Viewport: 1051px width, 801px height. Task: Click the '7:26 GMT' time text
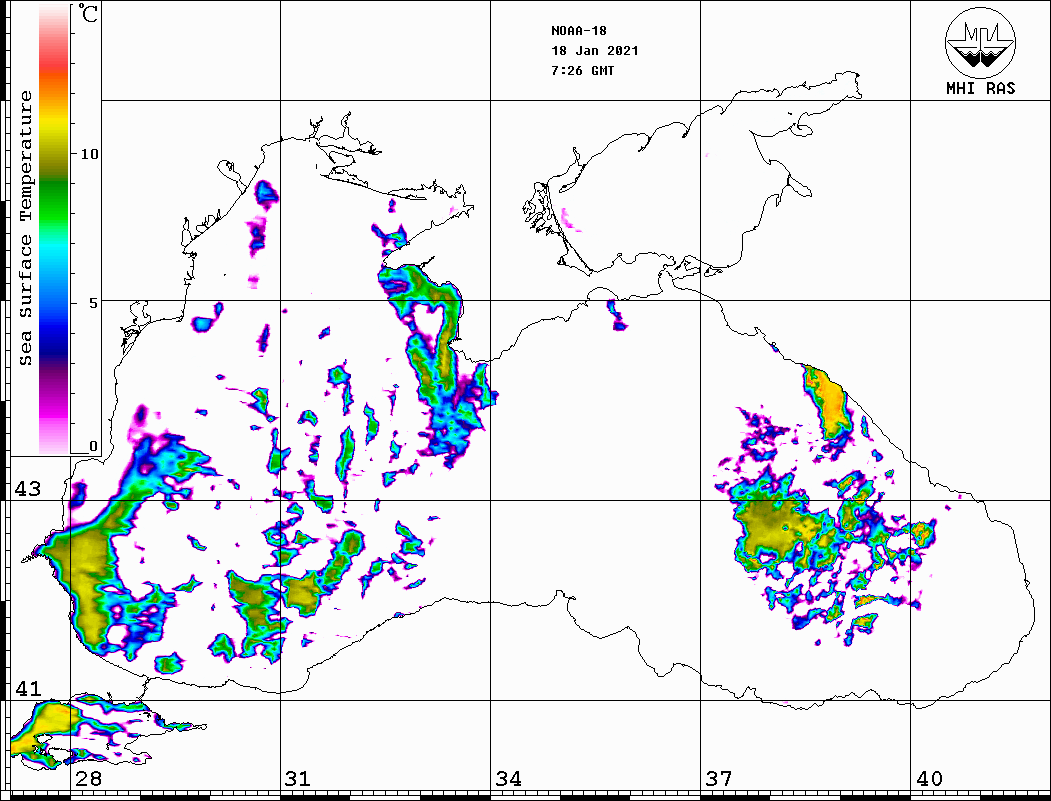click(582, 71)
